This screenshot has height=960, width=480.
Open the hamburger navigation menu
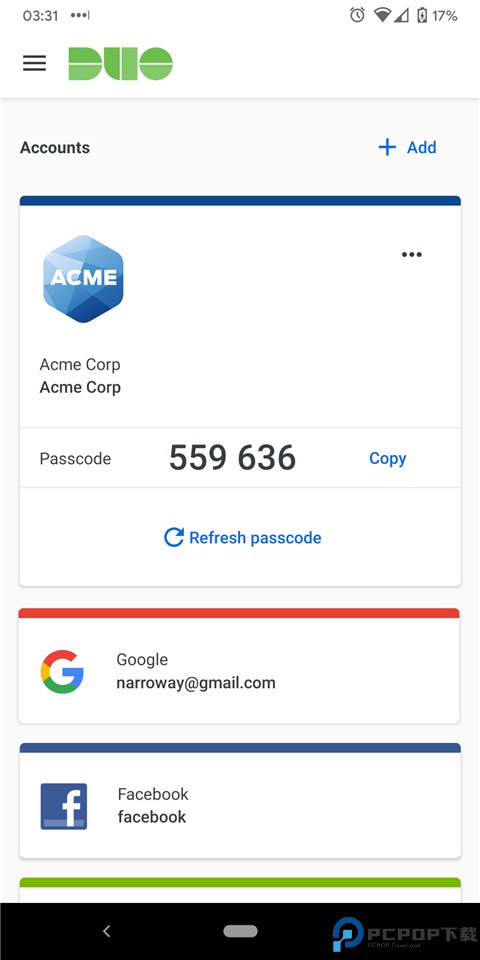point(34,63)
